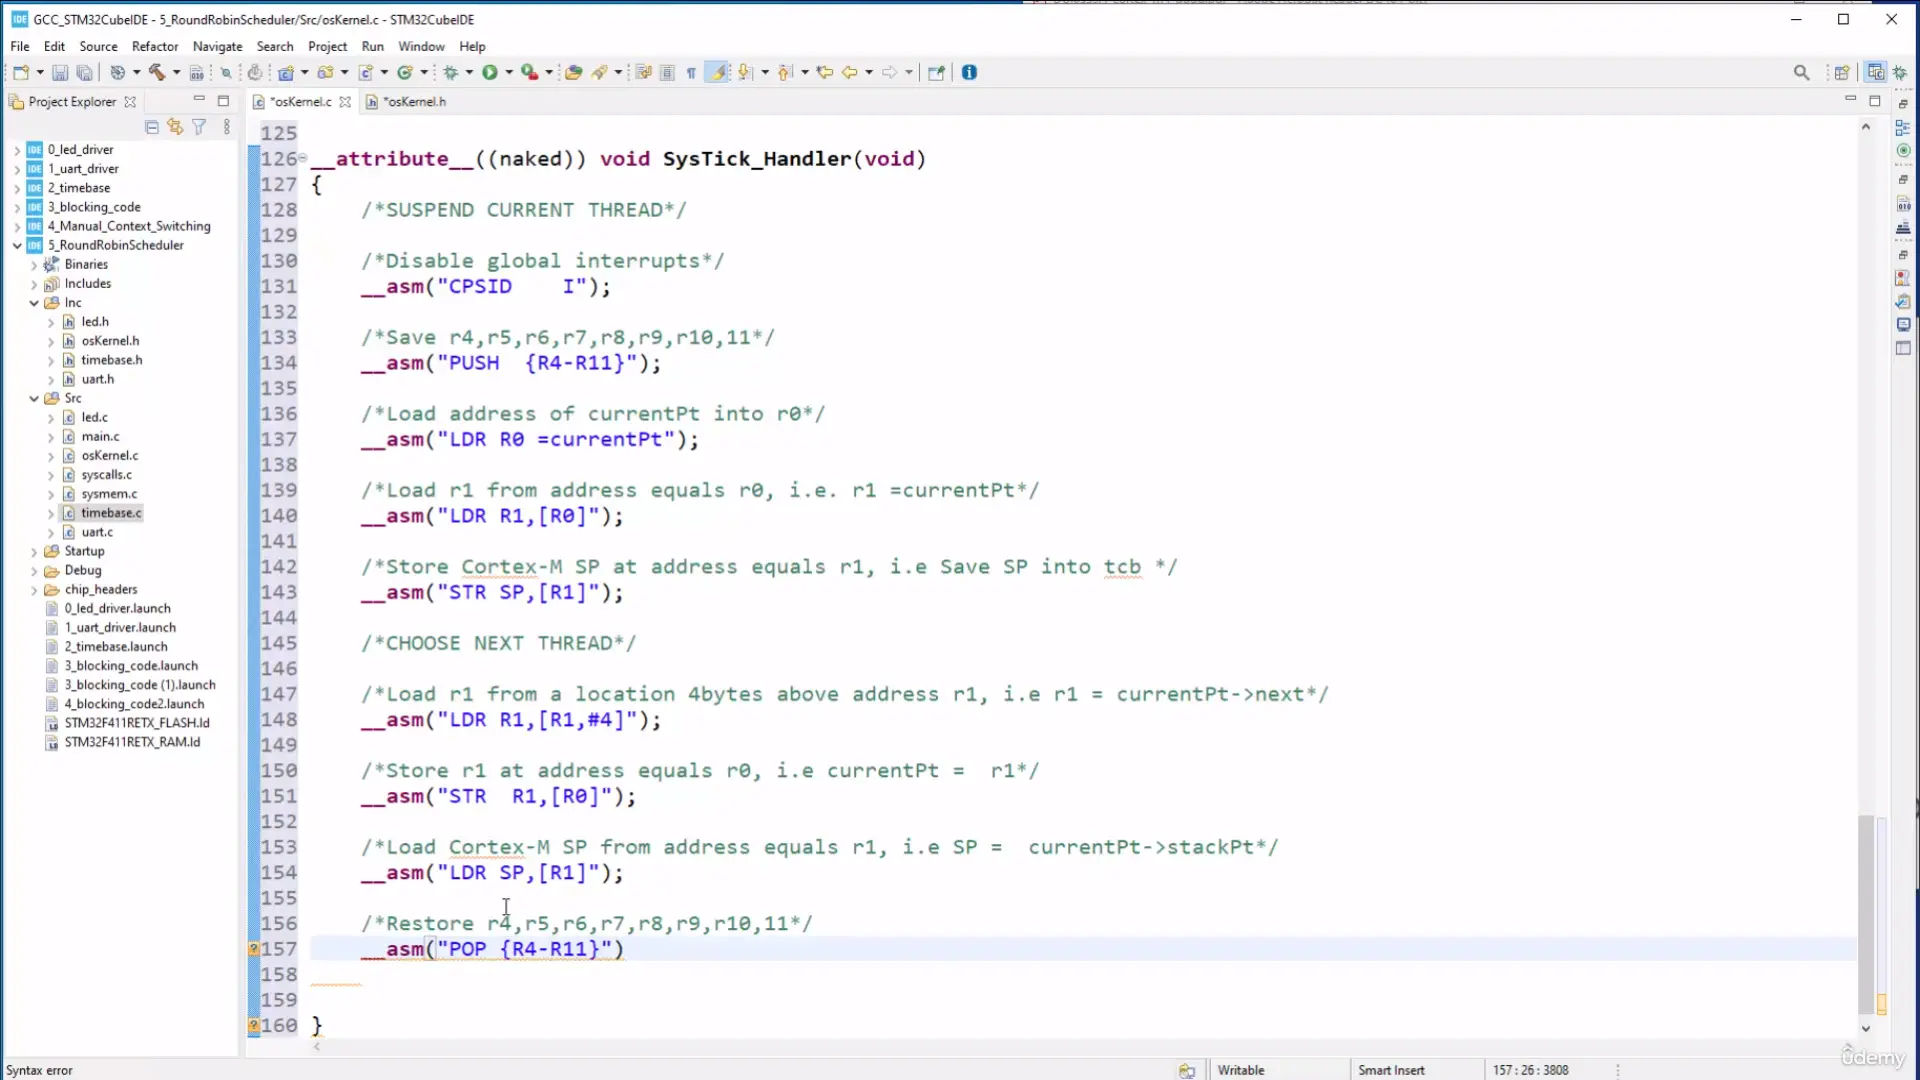Open the Window menu
The image size is (1920, 1080).
422,46
